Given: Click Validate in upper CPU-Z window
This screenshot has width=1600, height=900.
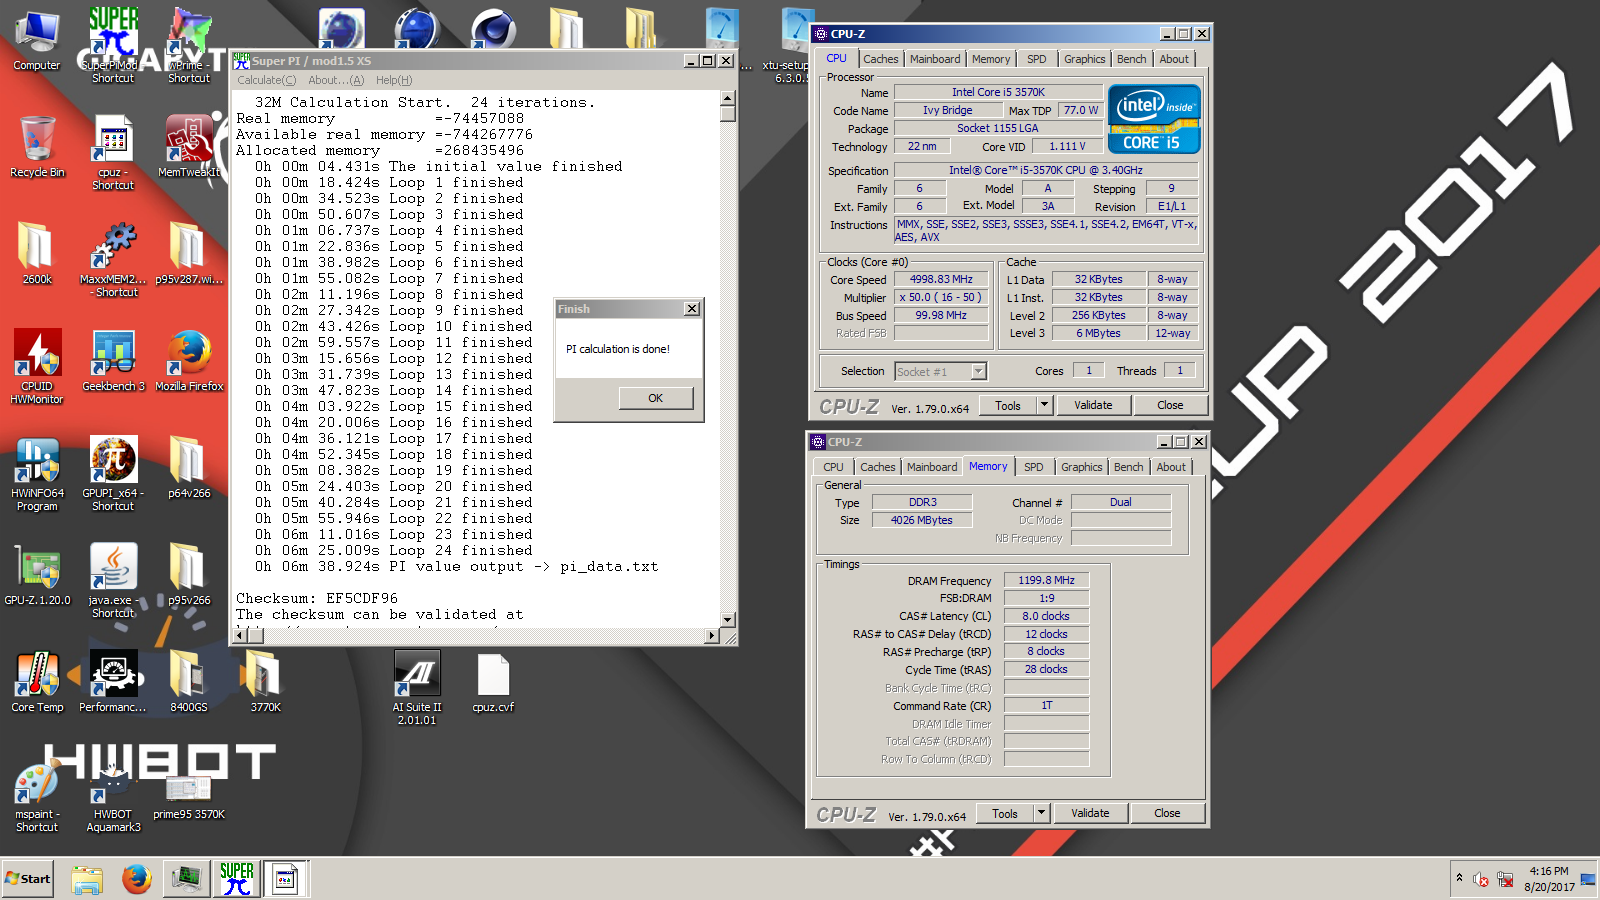Looking at the screenshot, I should 1093,405.
